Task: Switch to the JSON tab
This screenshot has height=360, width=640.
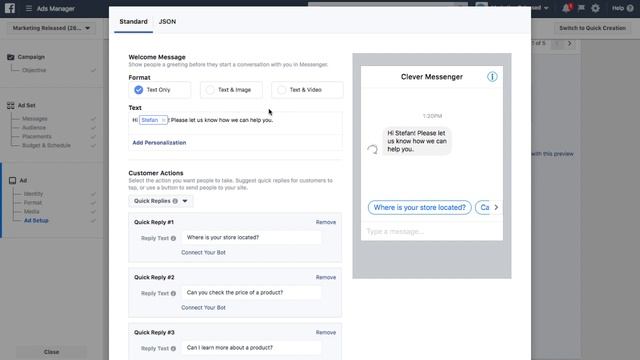Action: pos(167,22)
